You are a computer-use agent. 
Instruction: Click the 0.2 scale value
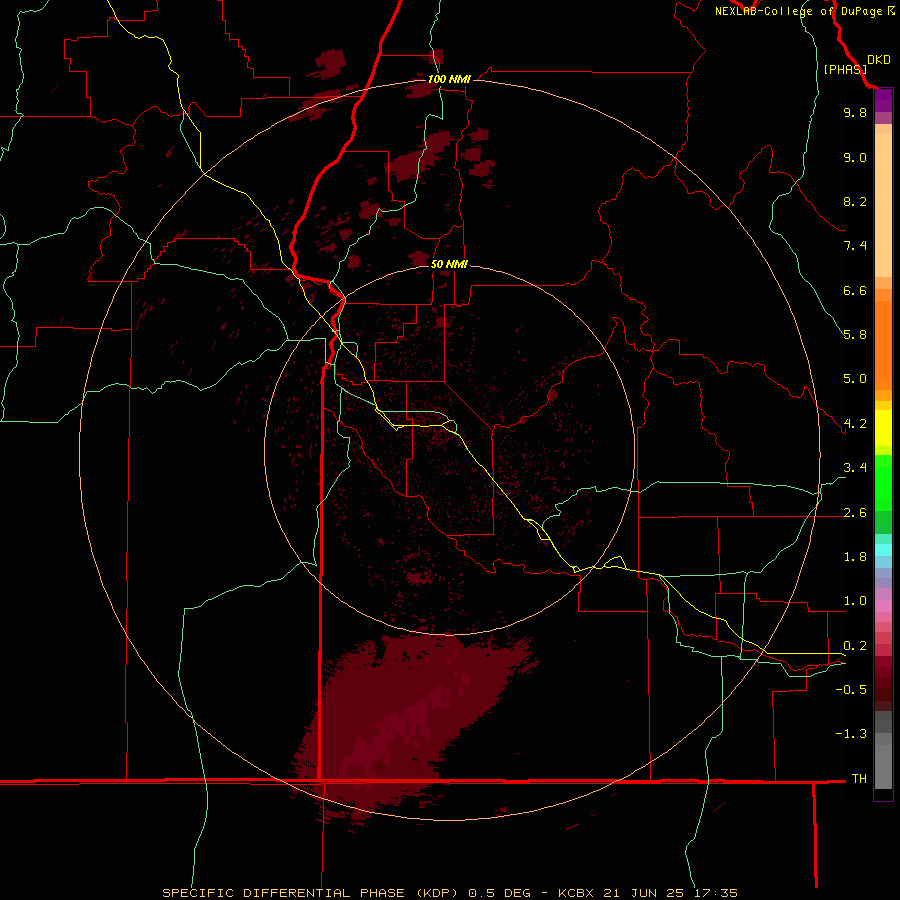855,646
